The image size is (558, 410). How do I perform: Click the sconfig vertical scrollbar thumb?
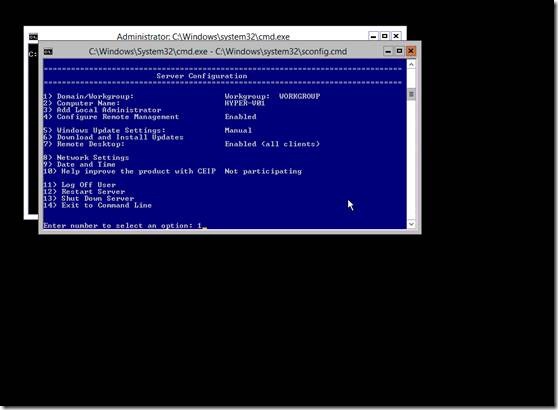[411, 94]
